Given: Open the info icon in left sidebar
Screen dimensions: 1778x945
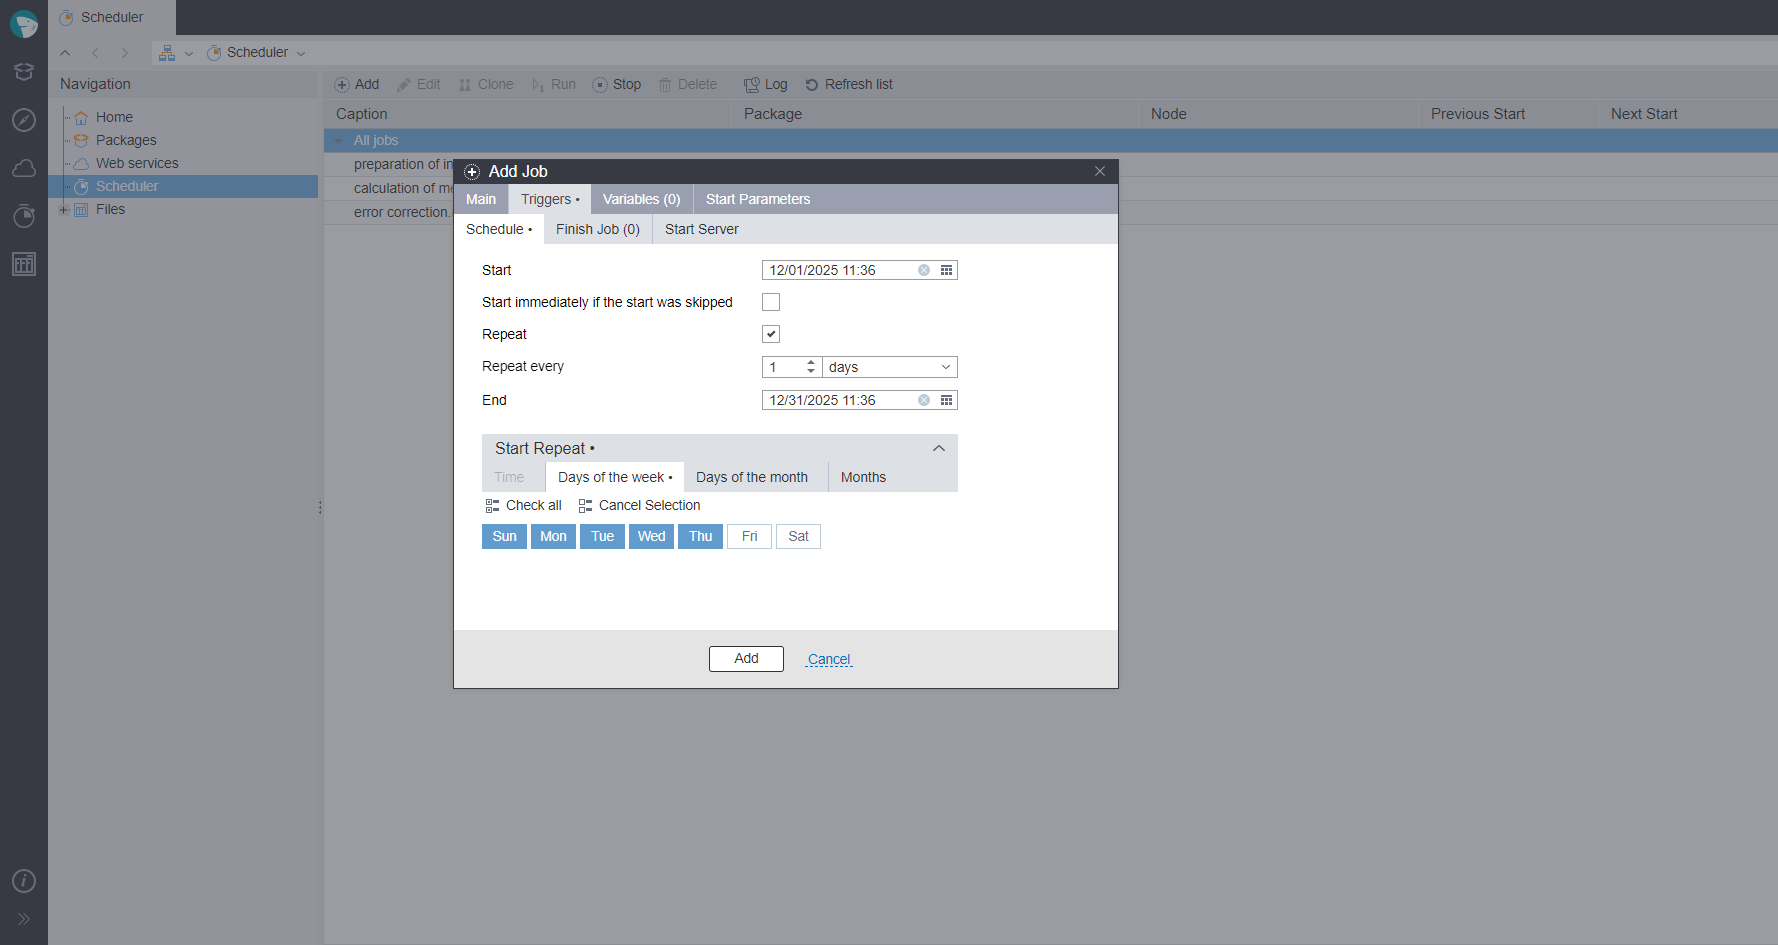Looking at the screenshot, I should pos(24,881).
